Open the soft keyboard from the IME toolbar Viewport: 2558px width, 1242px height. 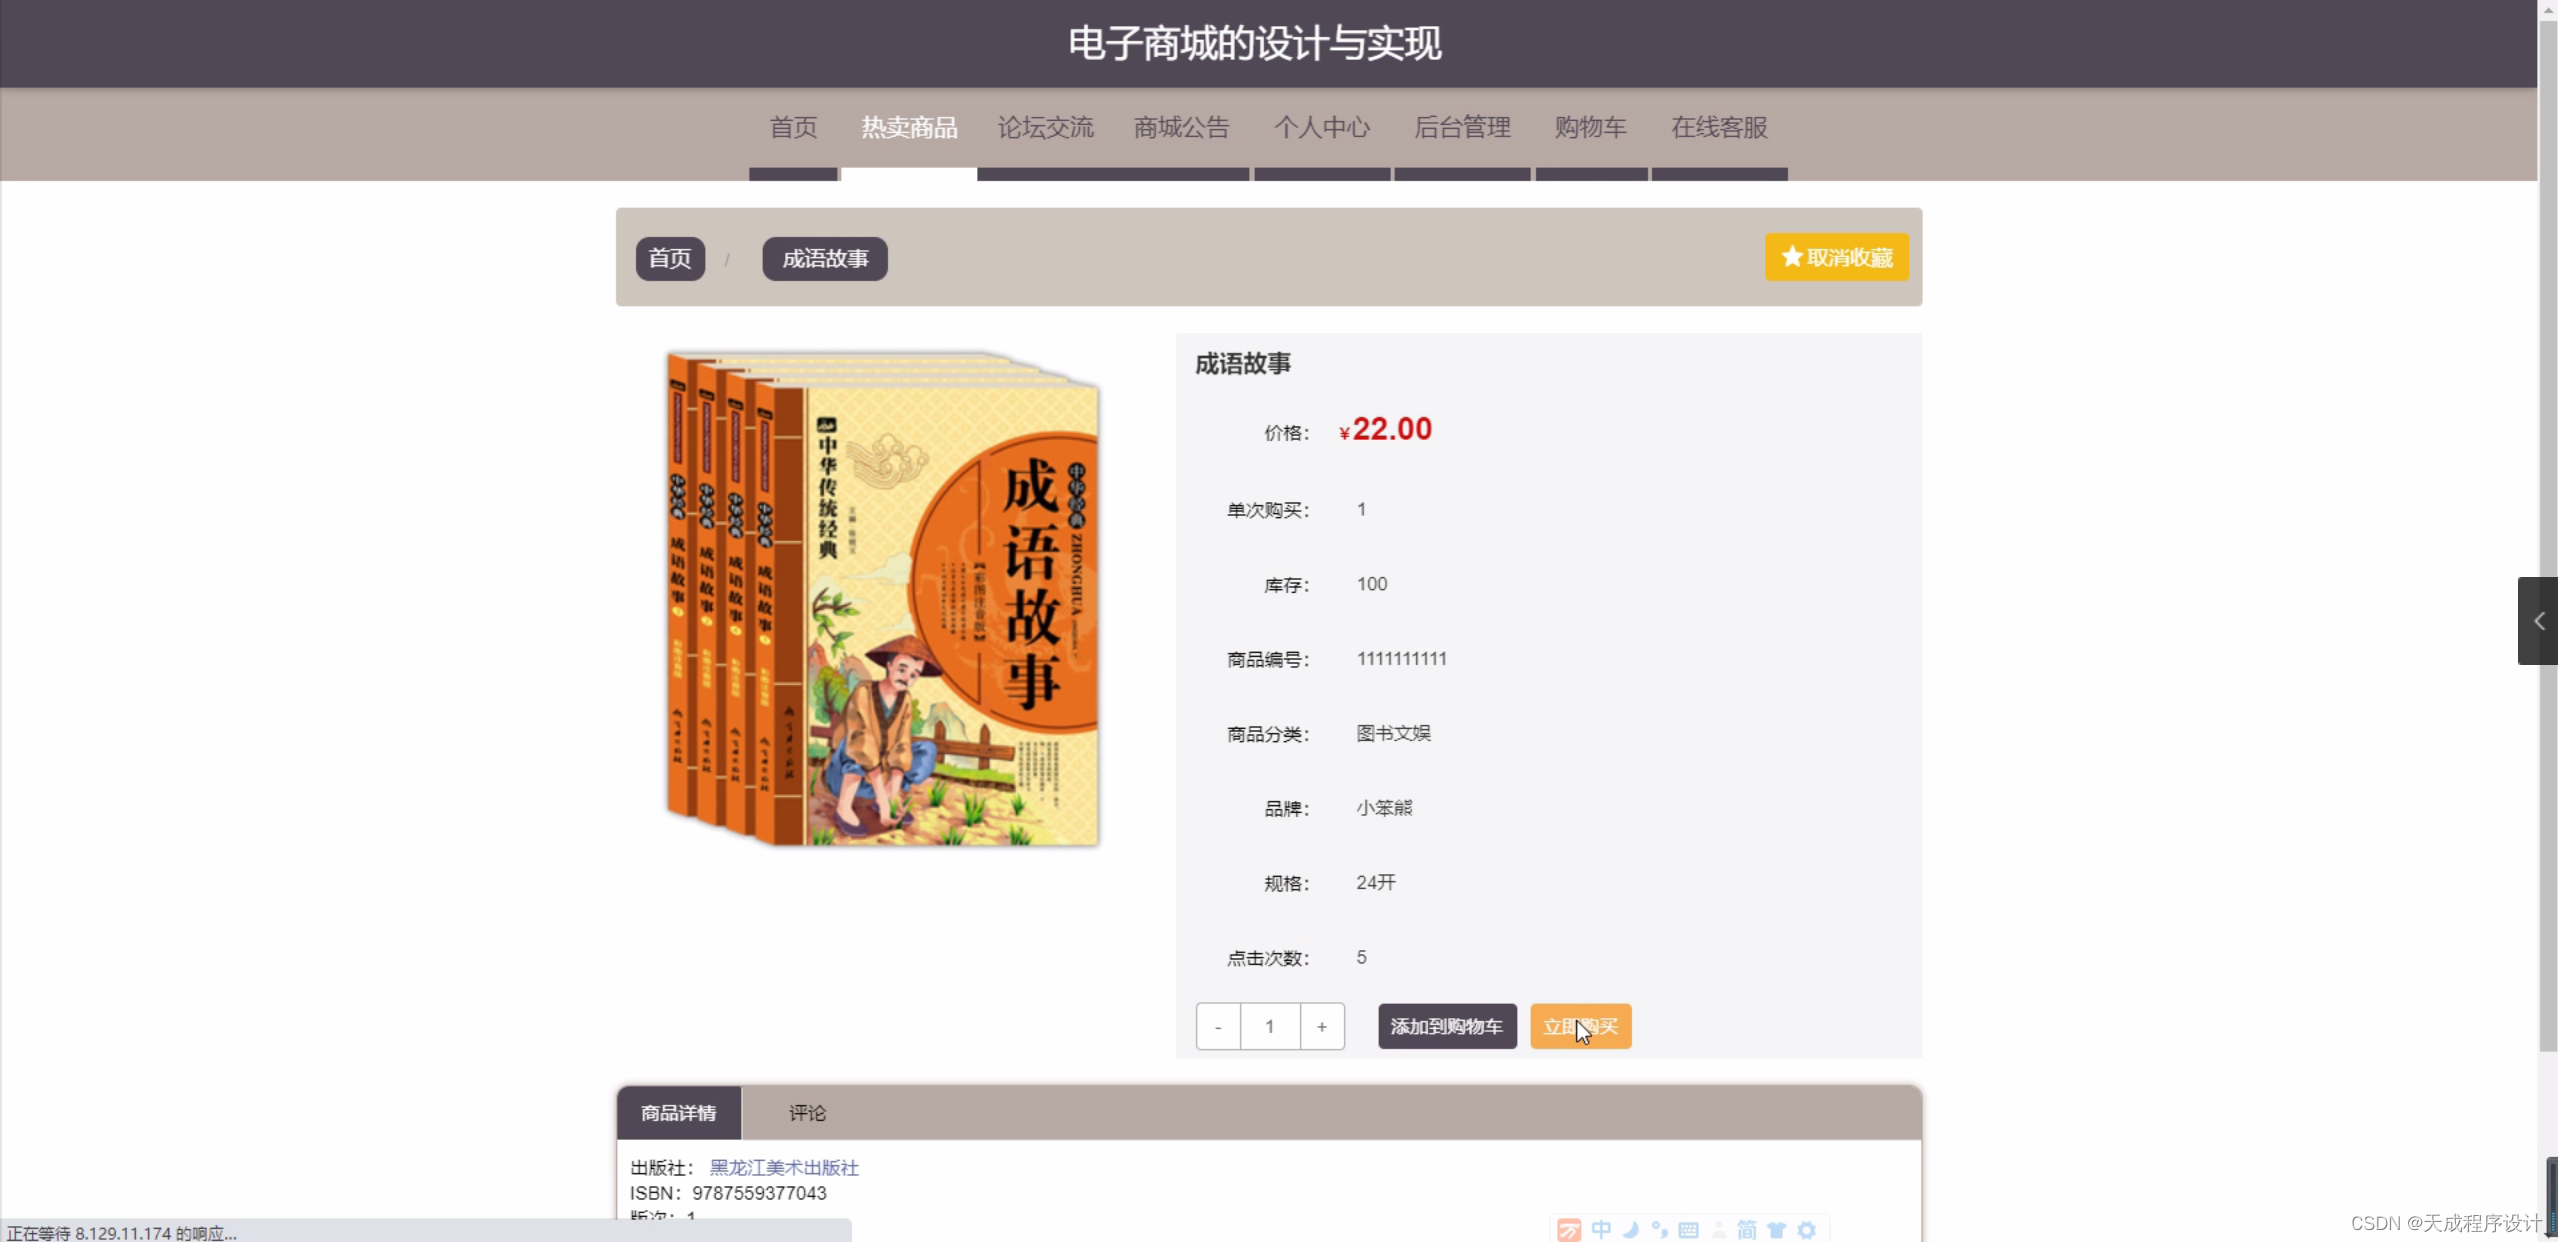[x=1688, y=1229]
